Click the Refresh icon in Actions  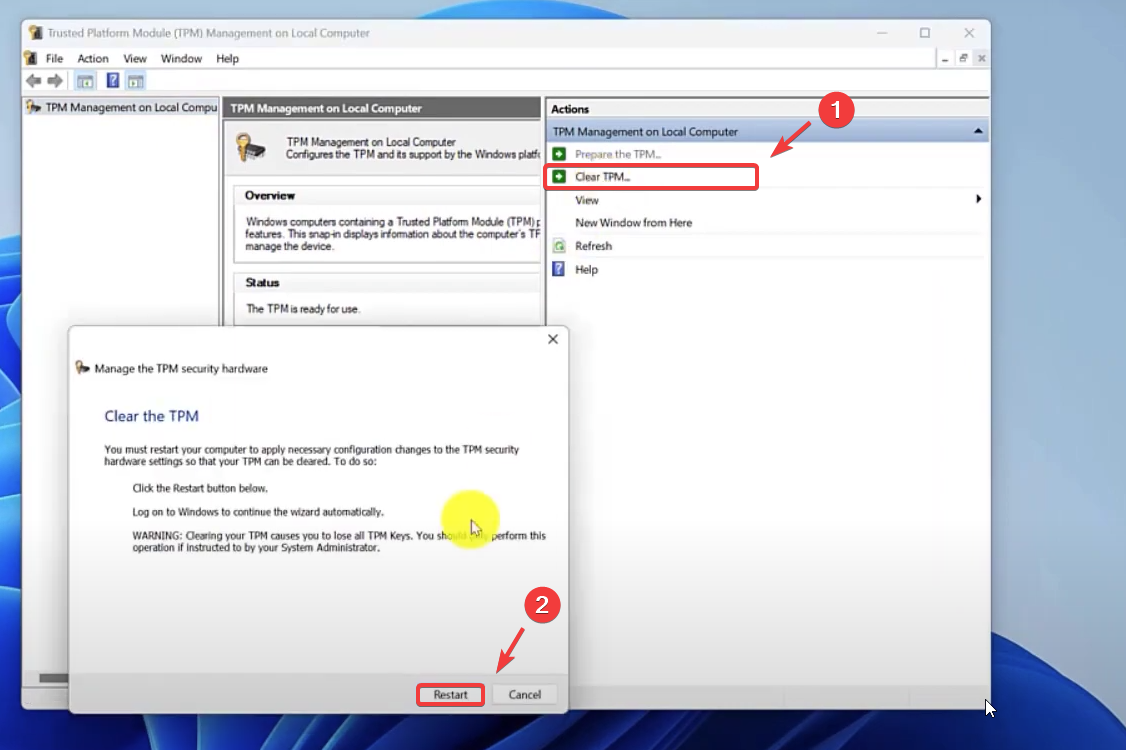pyautogui.click(x=559, y=246)
